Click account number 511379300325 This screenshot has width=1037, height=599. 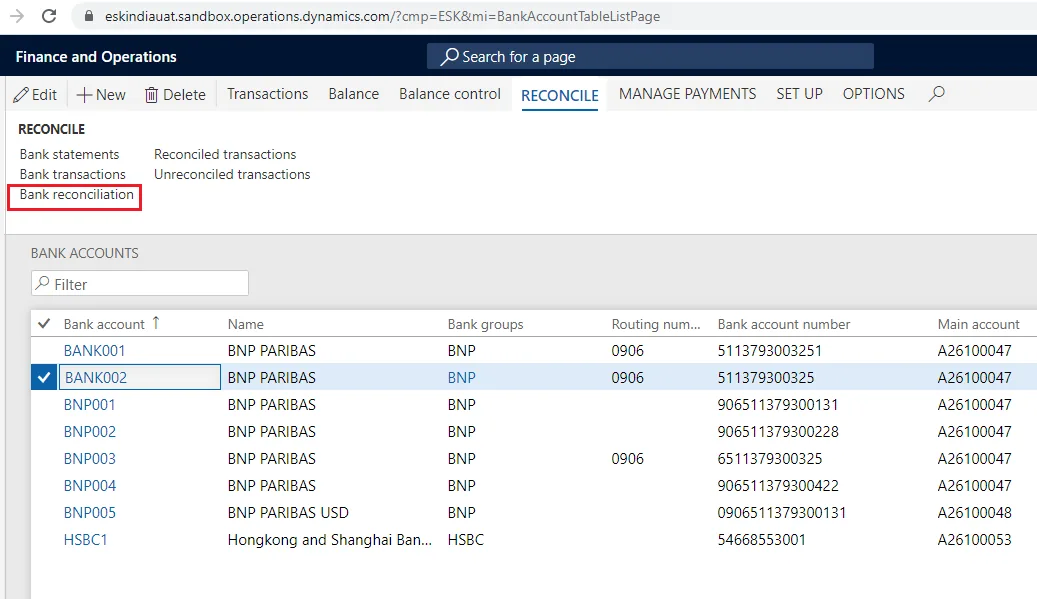(x=766, y=378)
